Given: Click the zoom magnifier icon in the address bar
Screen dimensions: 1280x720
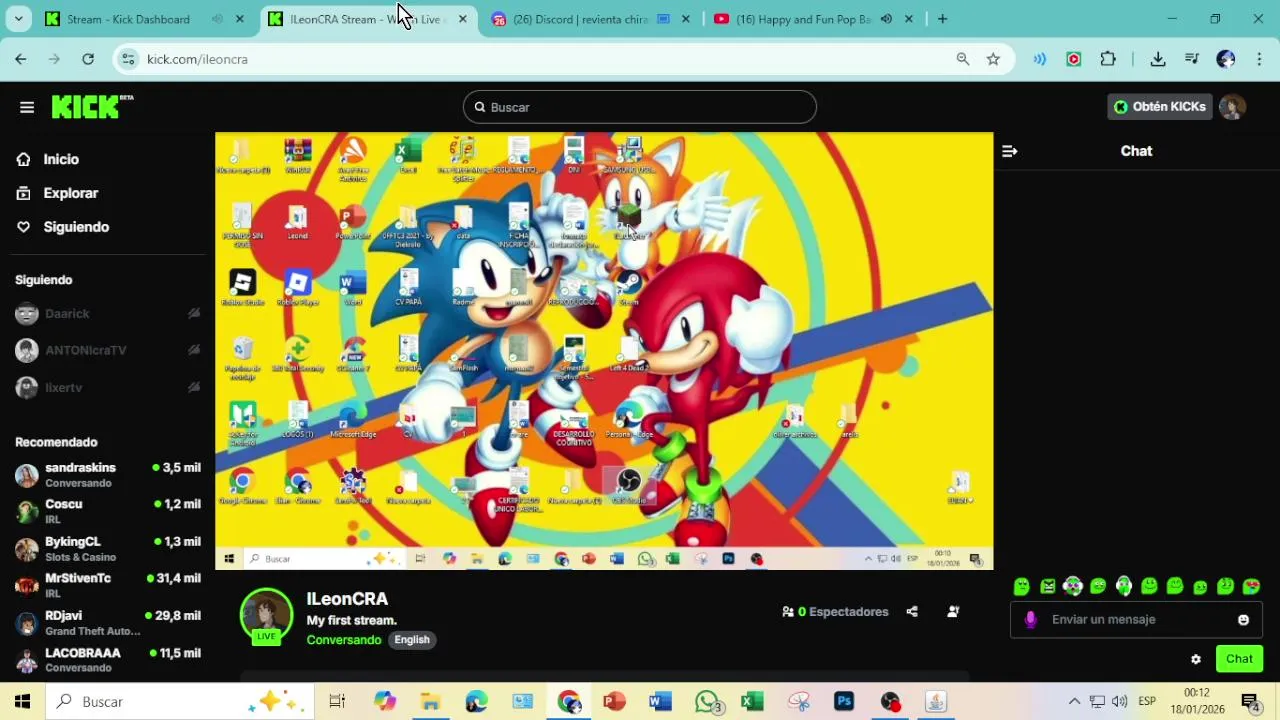Looking at the screenshot, I should pyautogui.click(x=962, y=59).
